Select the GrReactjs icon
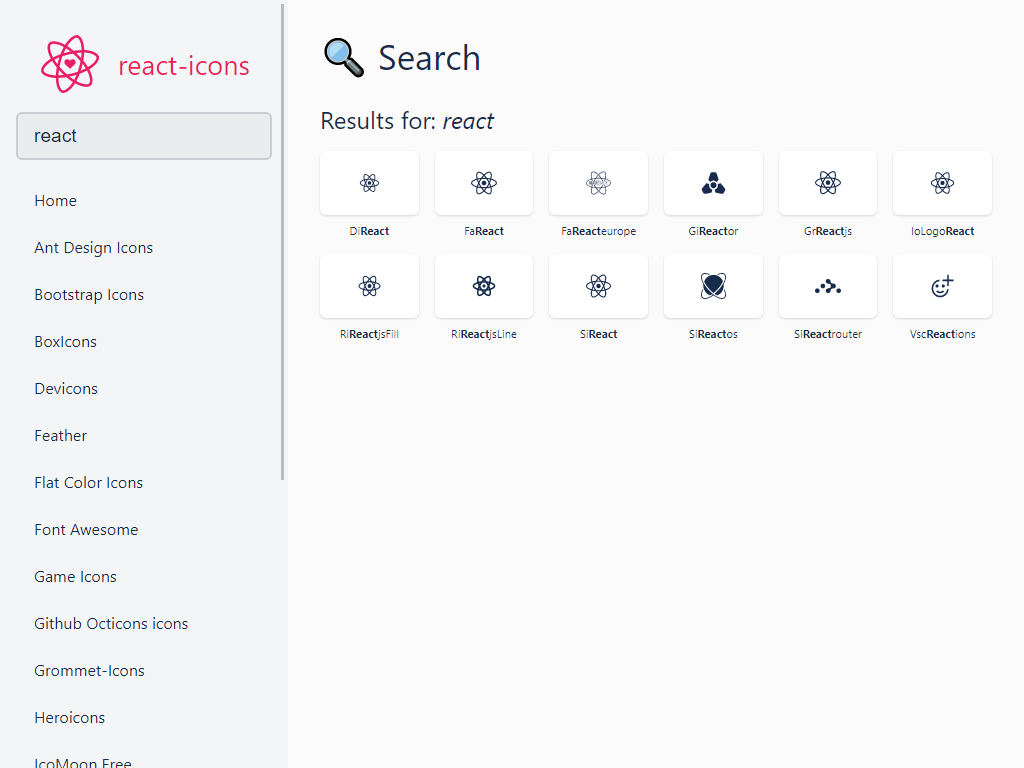Screen dimensions: 1024x768 pos(827,183)
